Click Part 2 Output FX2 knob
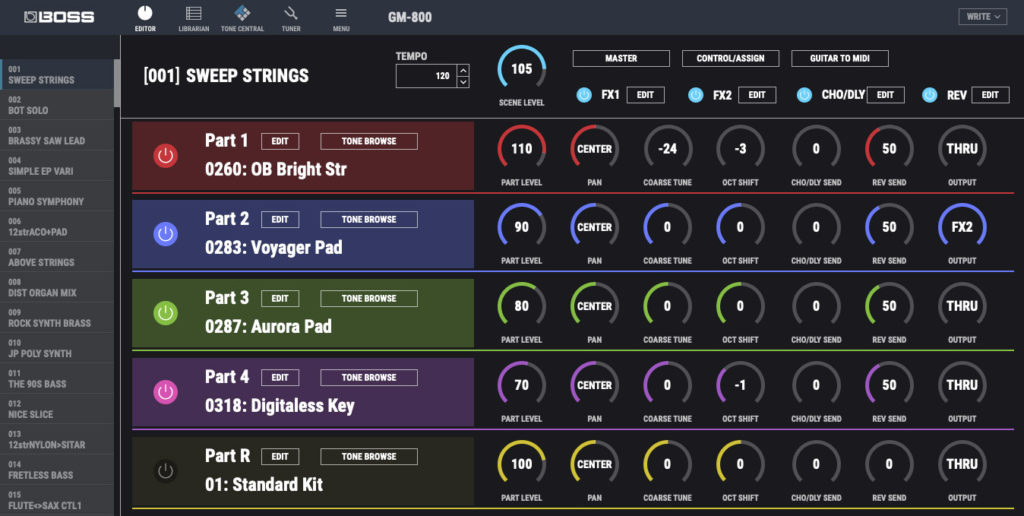The height and width of the screenshot is (516, 1024). tap(962, 227)
